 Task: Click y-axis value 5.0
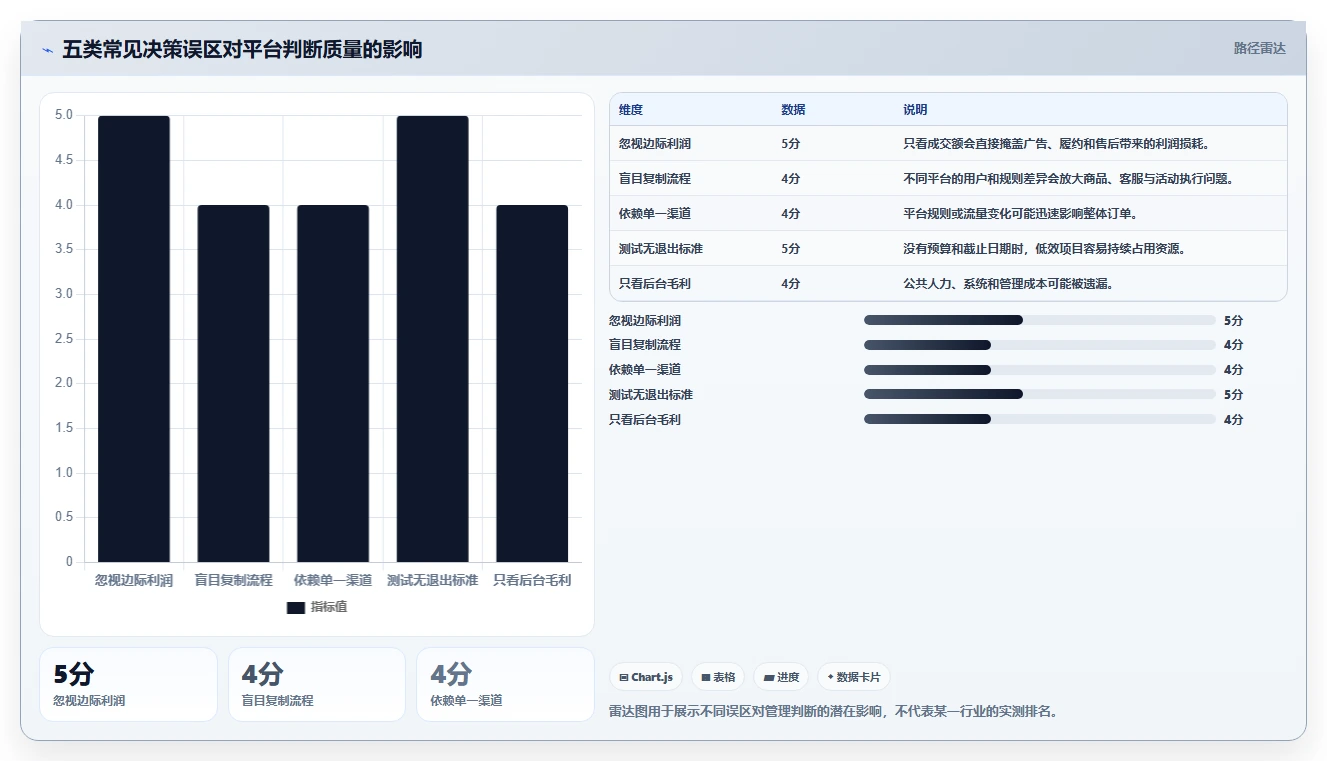(x=63, y=115)
